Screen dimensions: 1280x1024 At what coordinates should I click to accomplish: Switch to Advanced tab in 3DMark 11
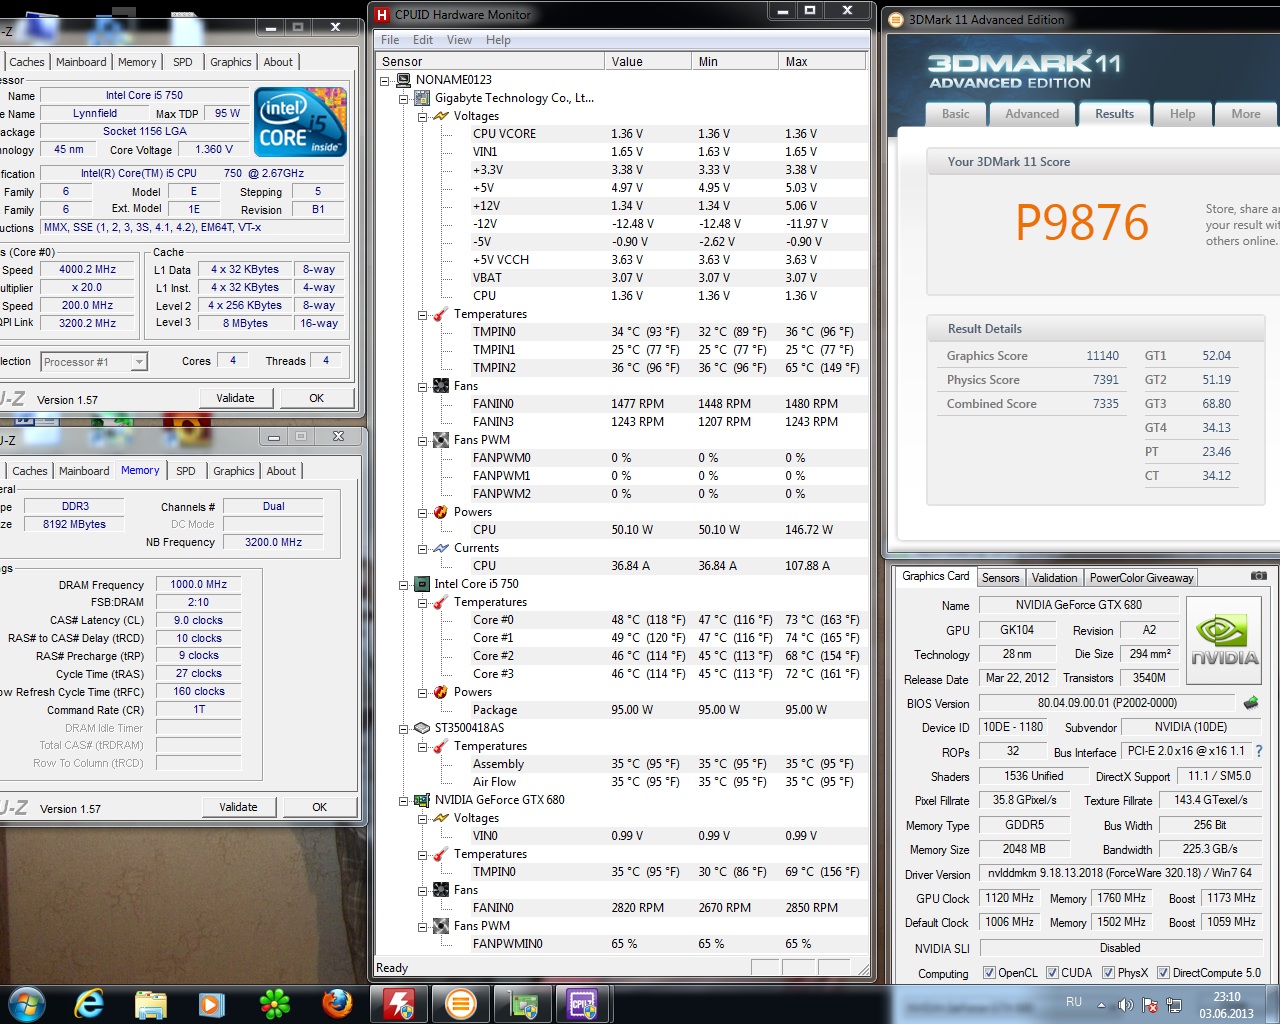1032,114
